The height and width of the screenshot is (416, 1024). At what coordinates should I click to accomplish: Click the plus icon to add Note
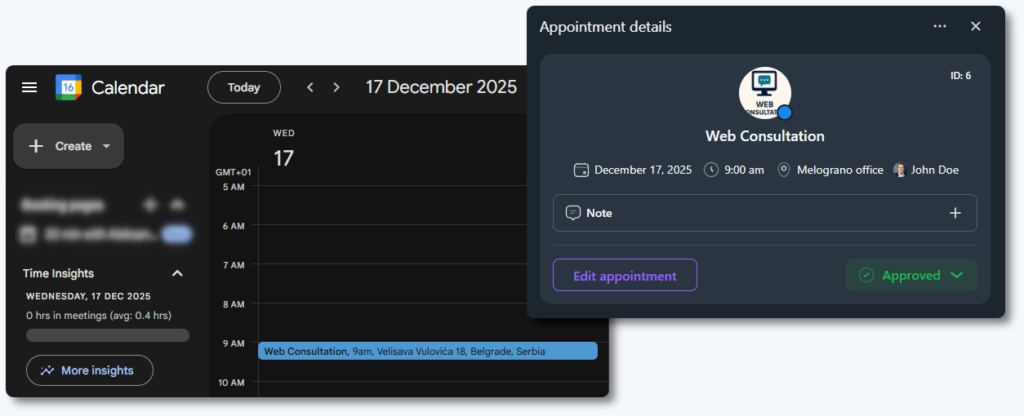point(955,213)
